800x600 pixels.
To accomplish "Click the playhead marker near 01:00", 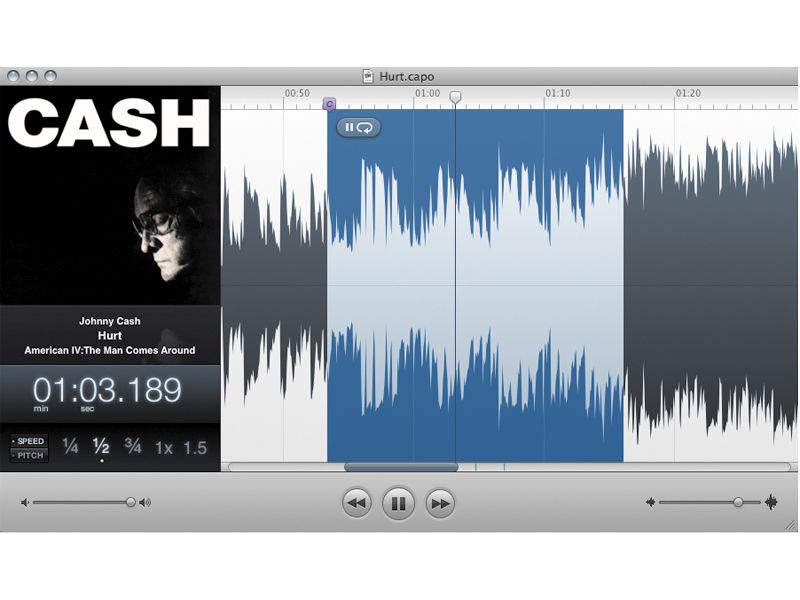I will point(456,95).
